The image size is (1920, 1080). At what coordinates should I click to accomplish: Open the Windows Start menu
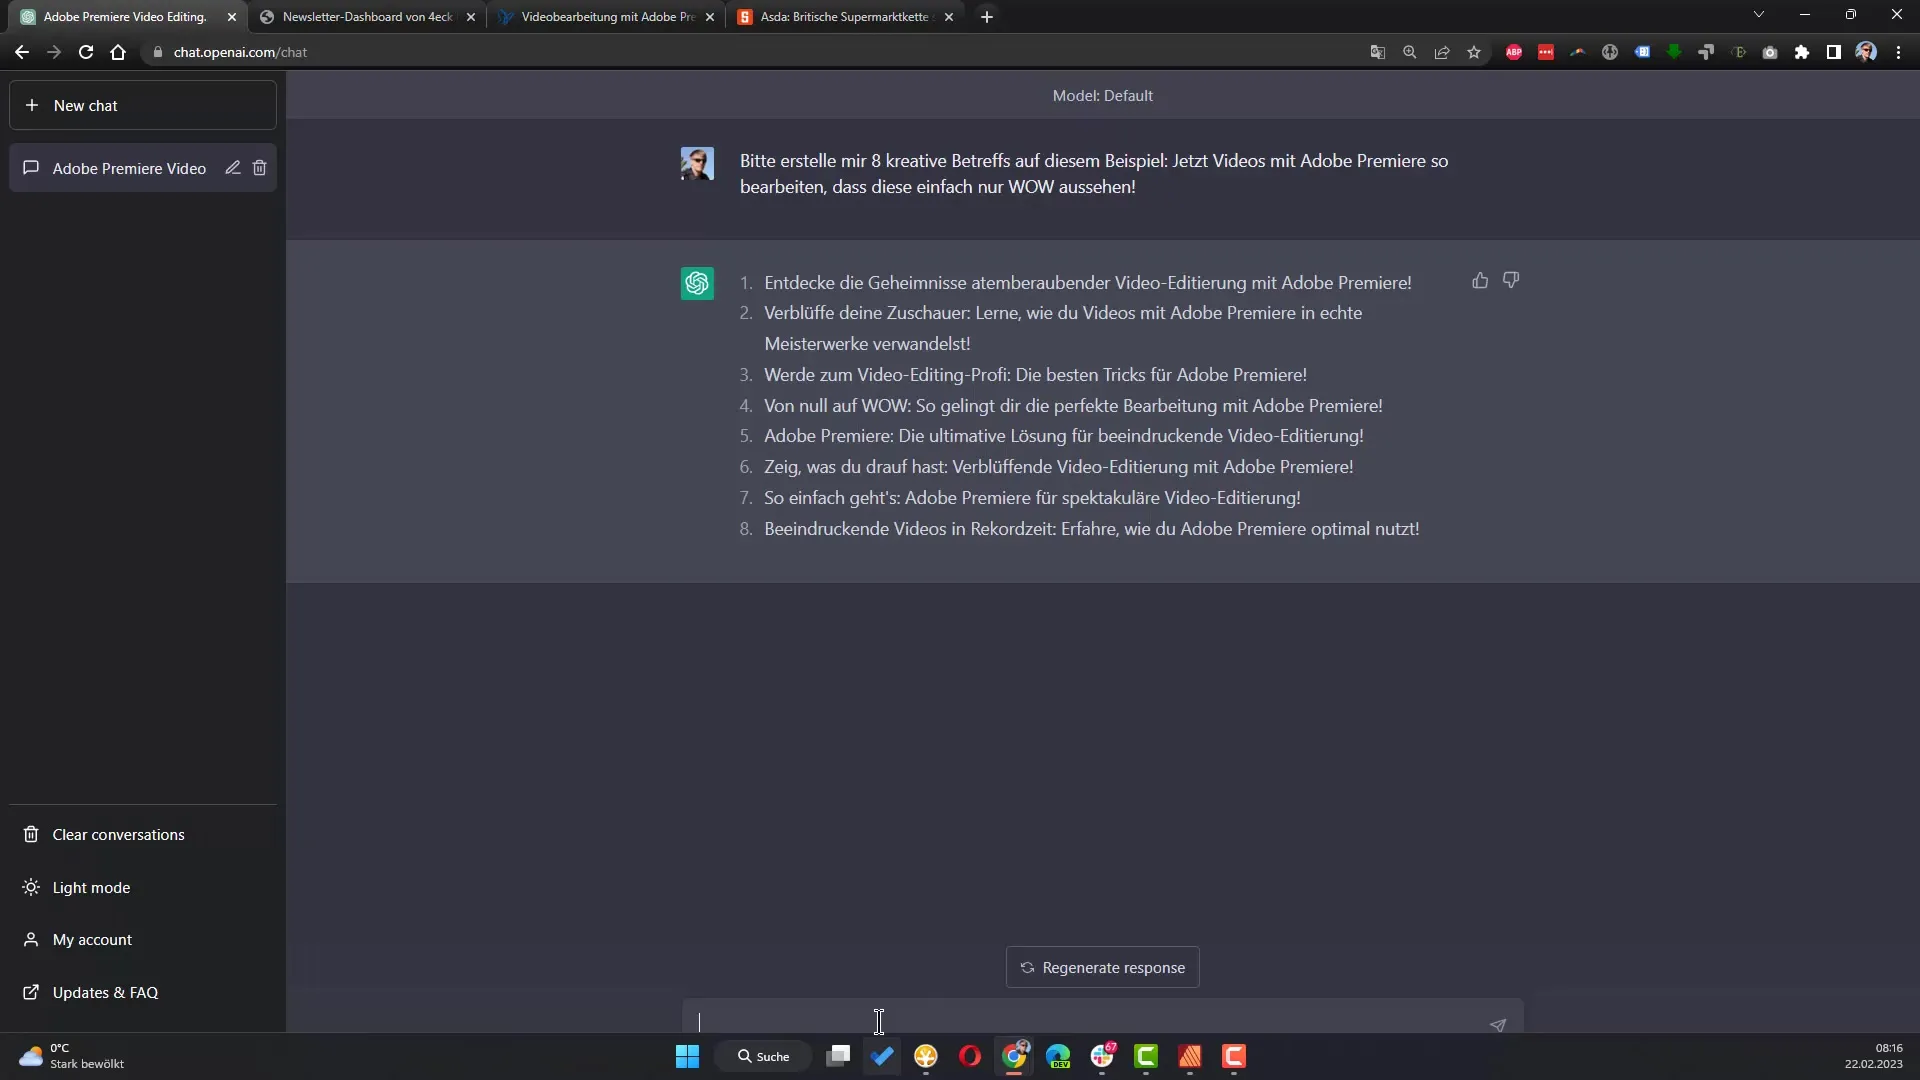coord(688,1056)
